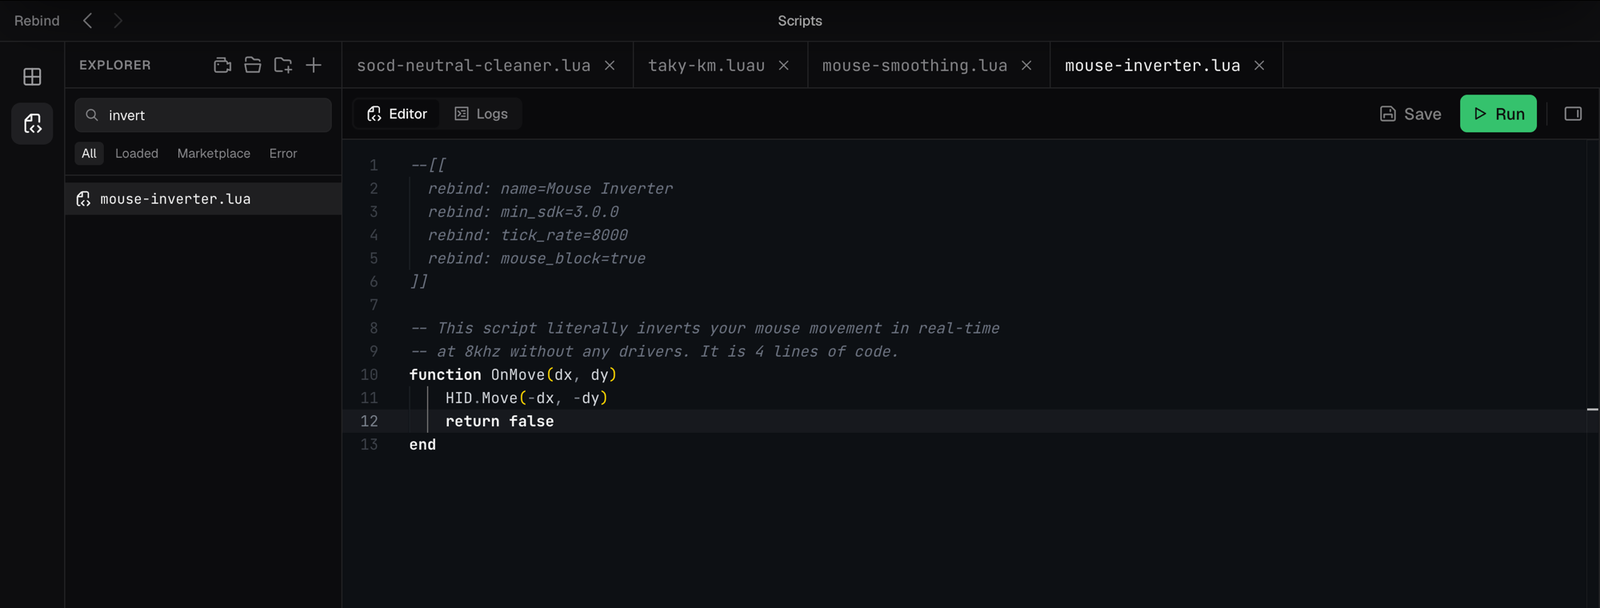Toggle the right side panel icon
The height and width of the screenshot is (608, 1600).
tap(1573, 114)
